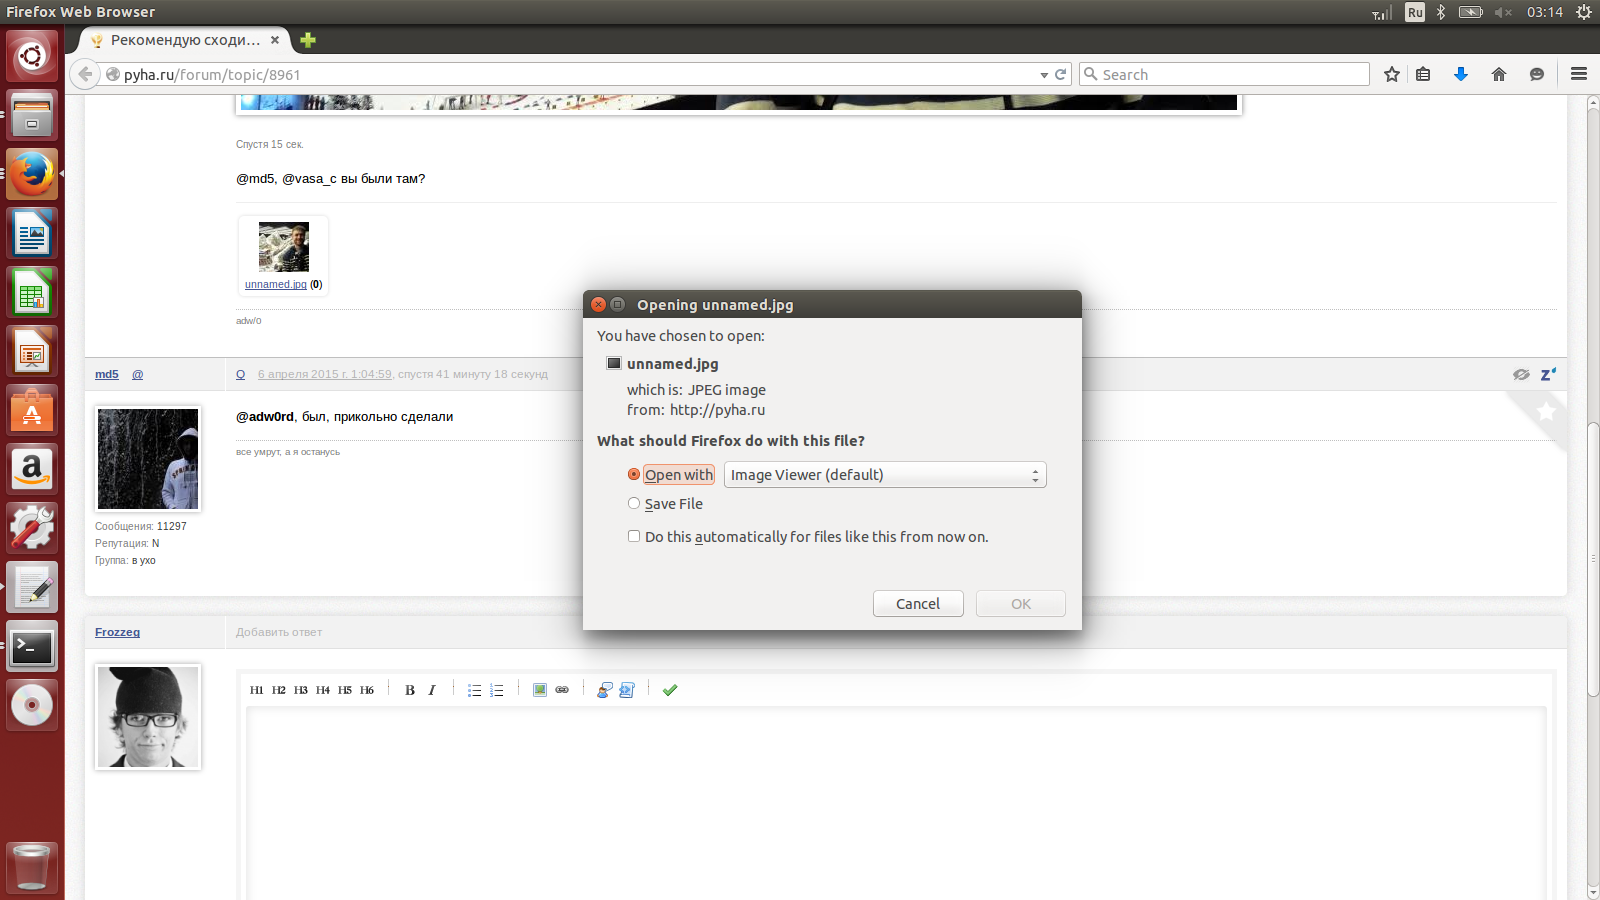Switch to the "Рекомендую сходи..." tab
The width and height of the screenshot is (1600, 900).
click(x=184, y=40)
